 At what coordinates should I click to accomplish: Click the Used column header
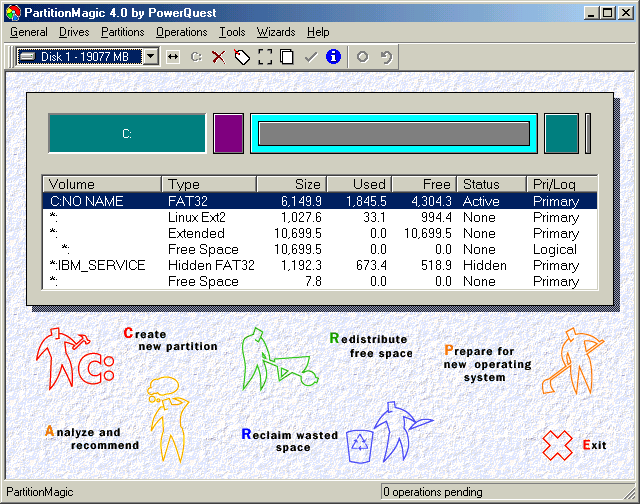click(359, 184)
